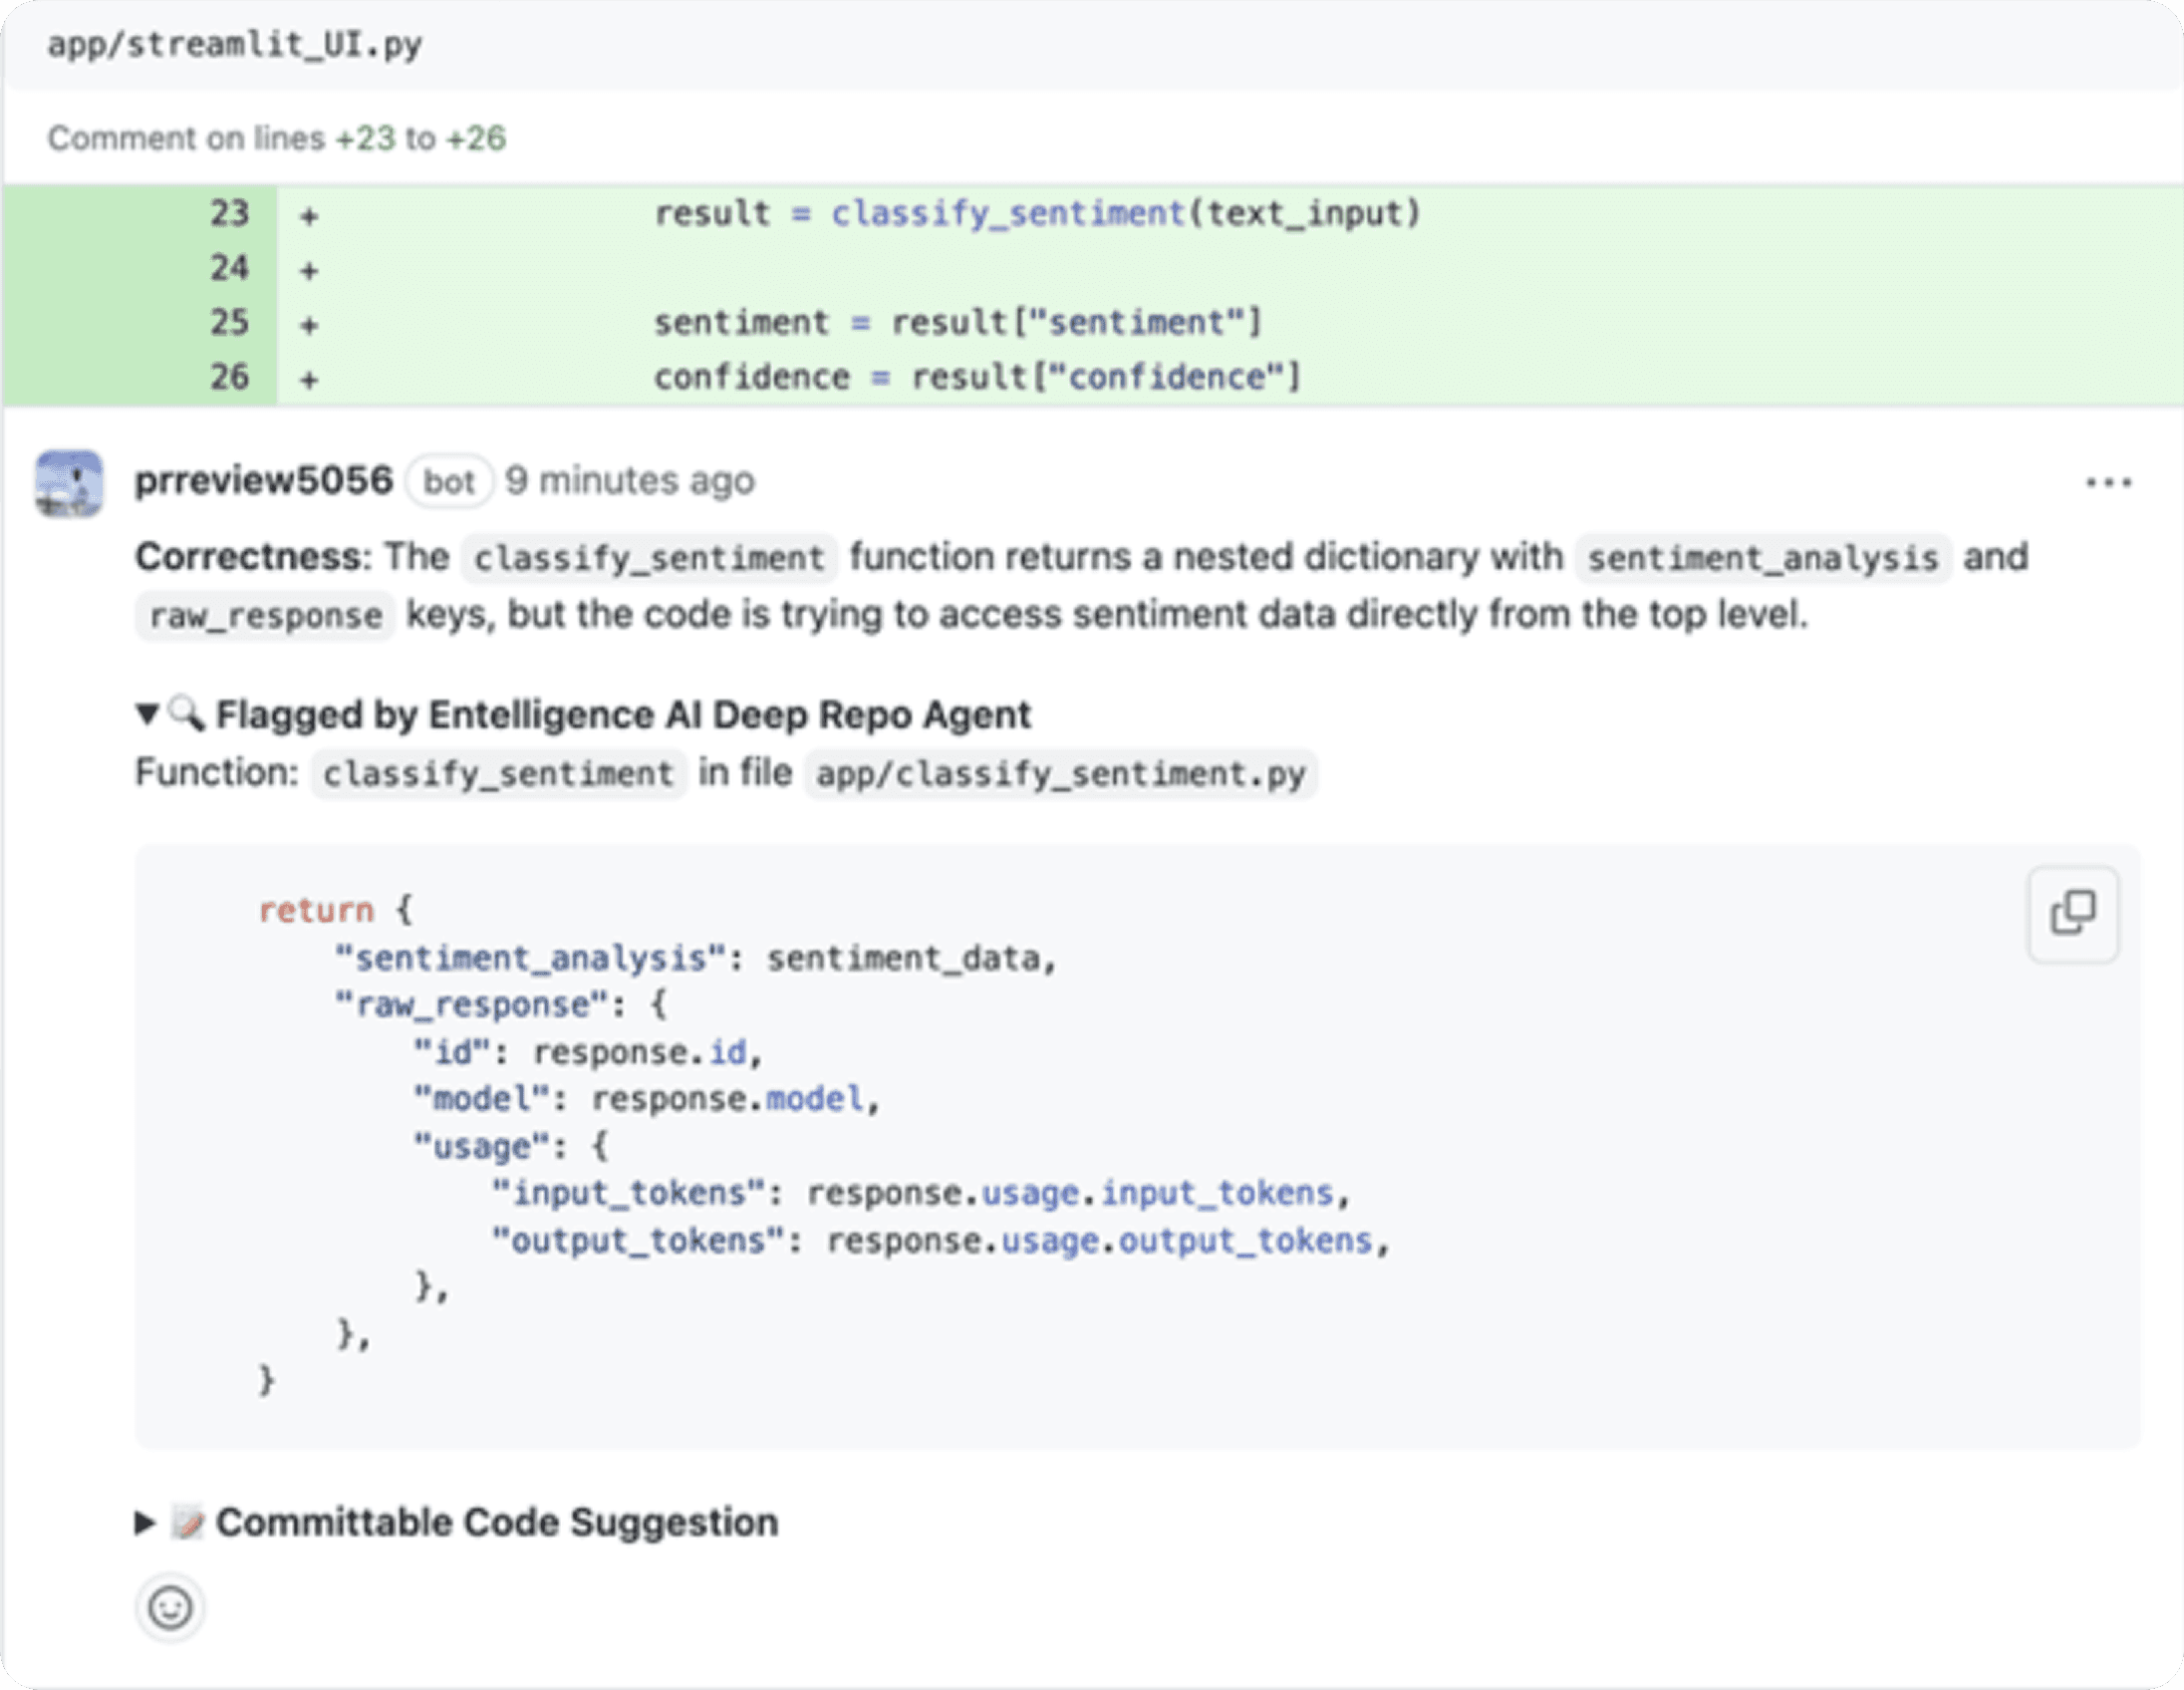Viewport: 2184px width, 1690px height.
Task: Click inline code app/classify_sentiment.py
Action: (1060, 774)
